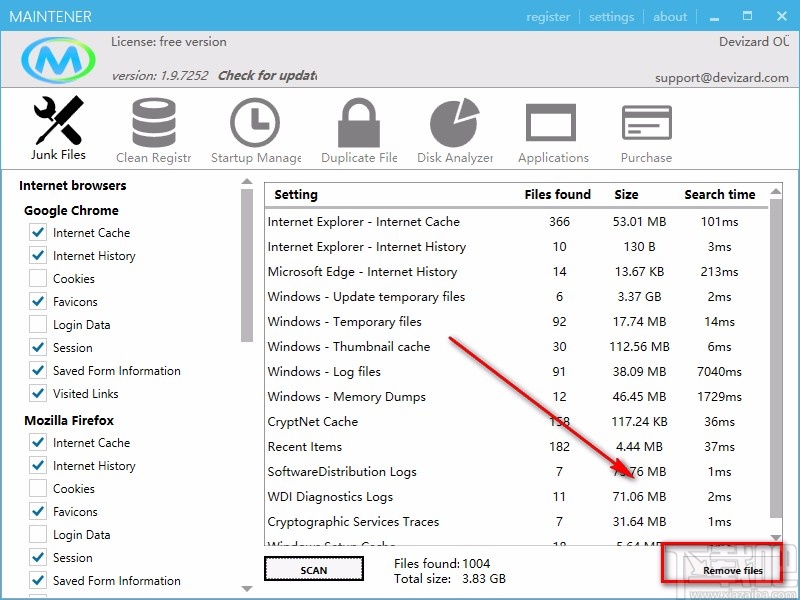
Task: Enable Google Chrome Cookies checkbox
Action: (38, 279)
